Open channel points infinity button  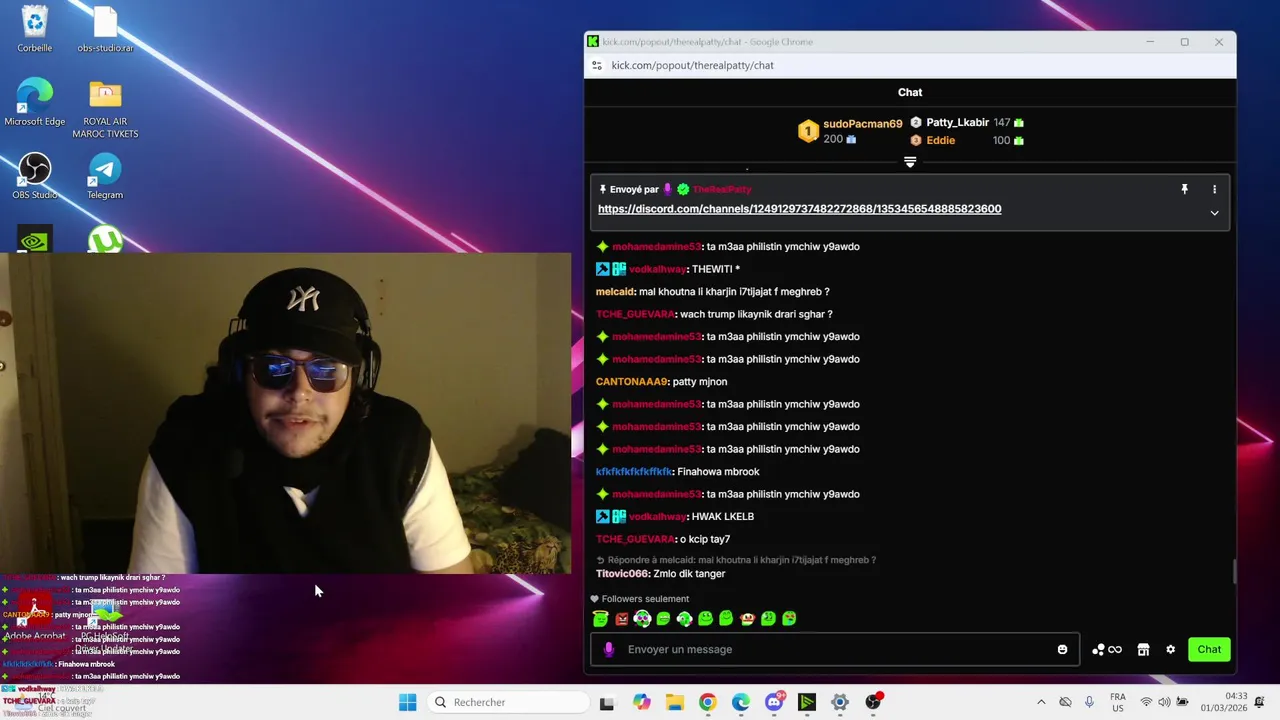[x=1107, y=649]
